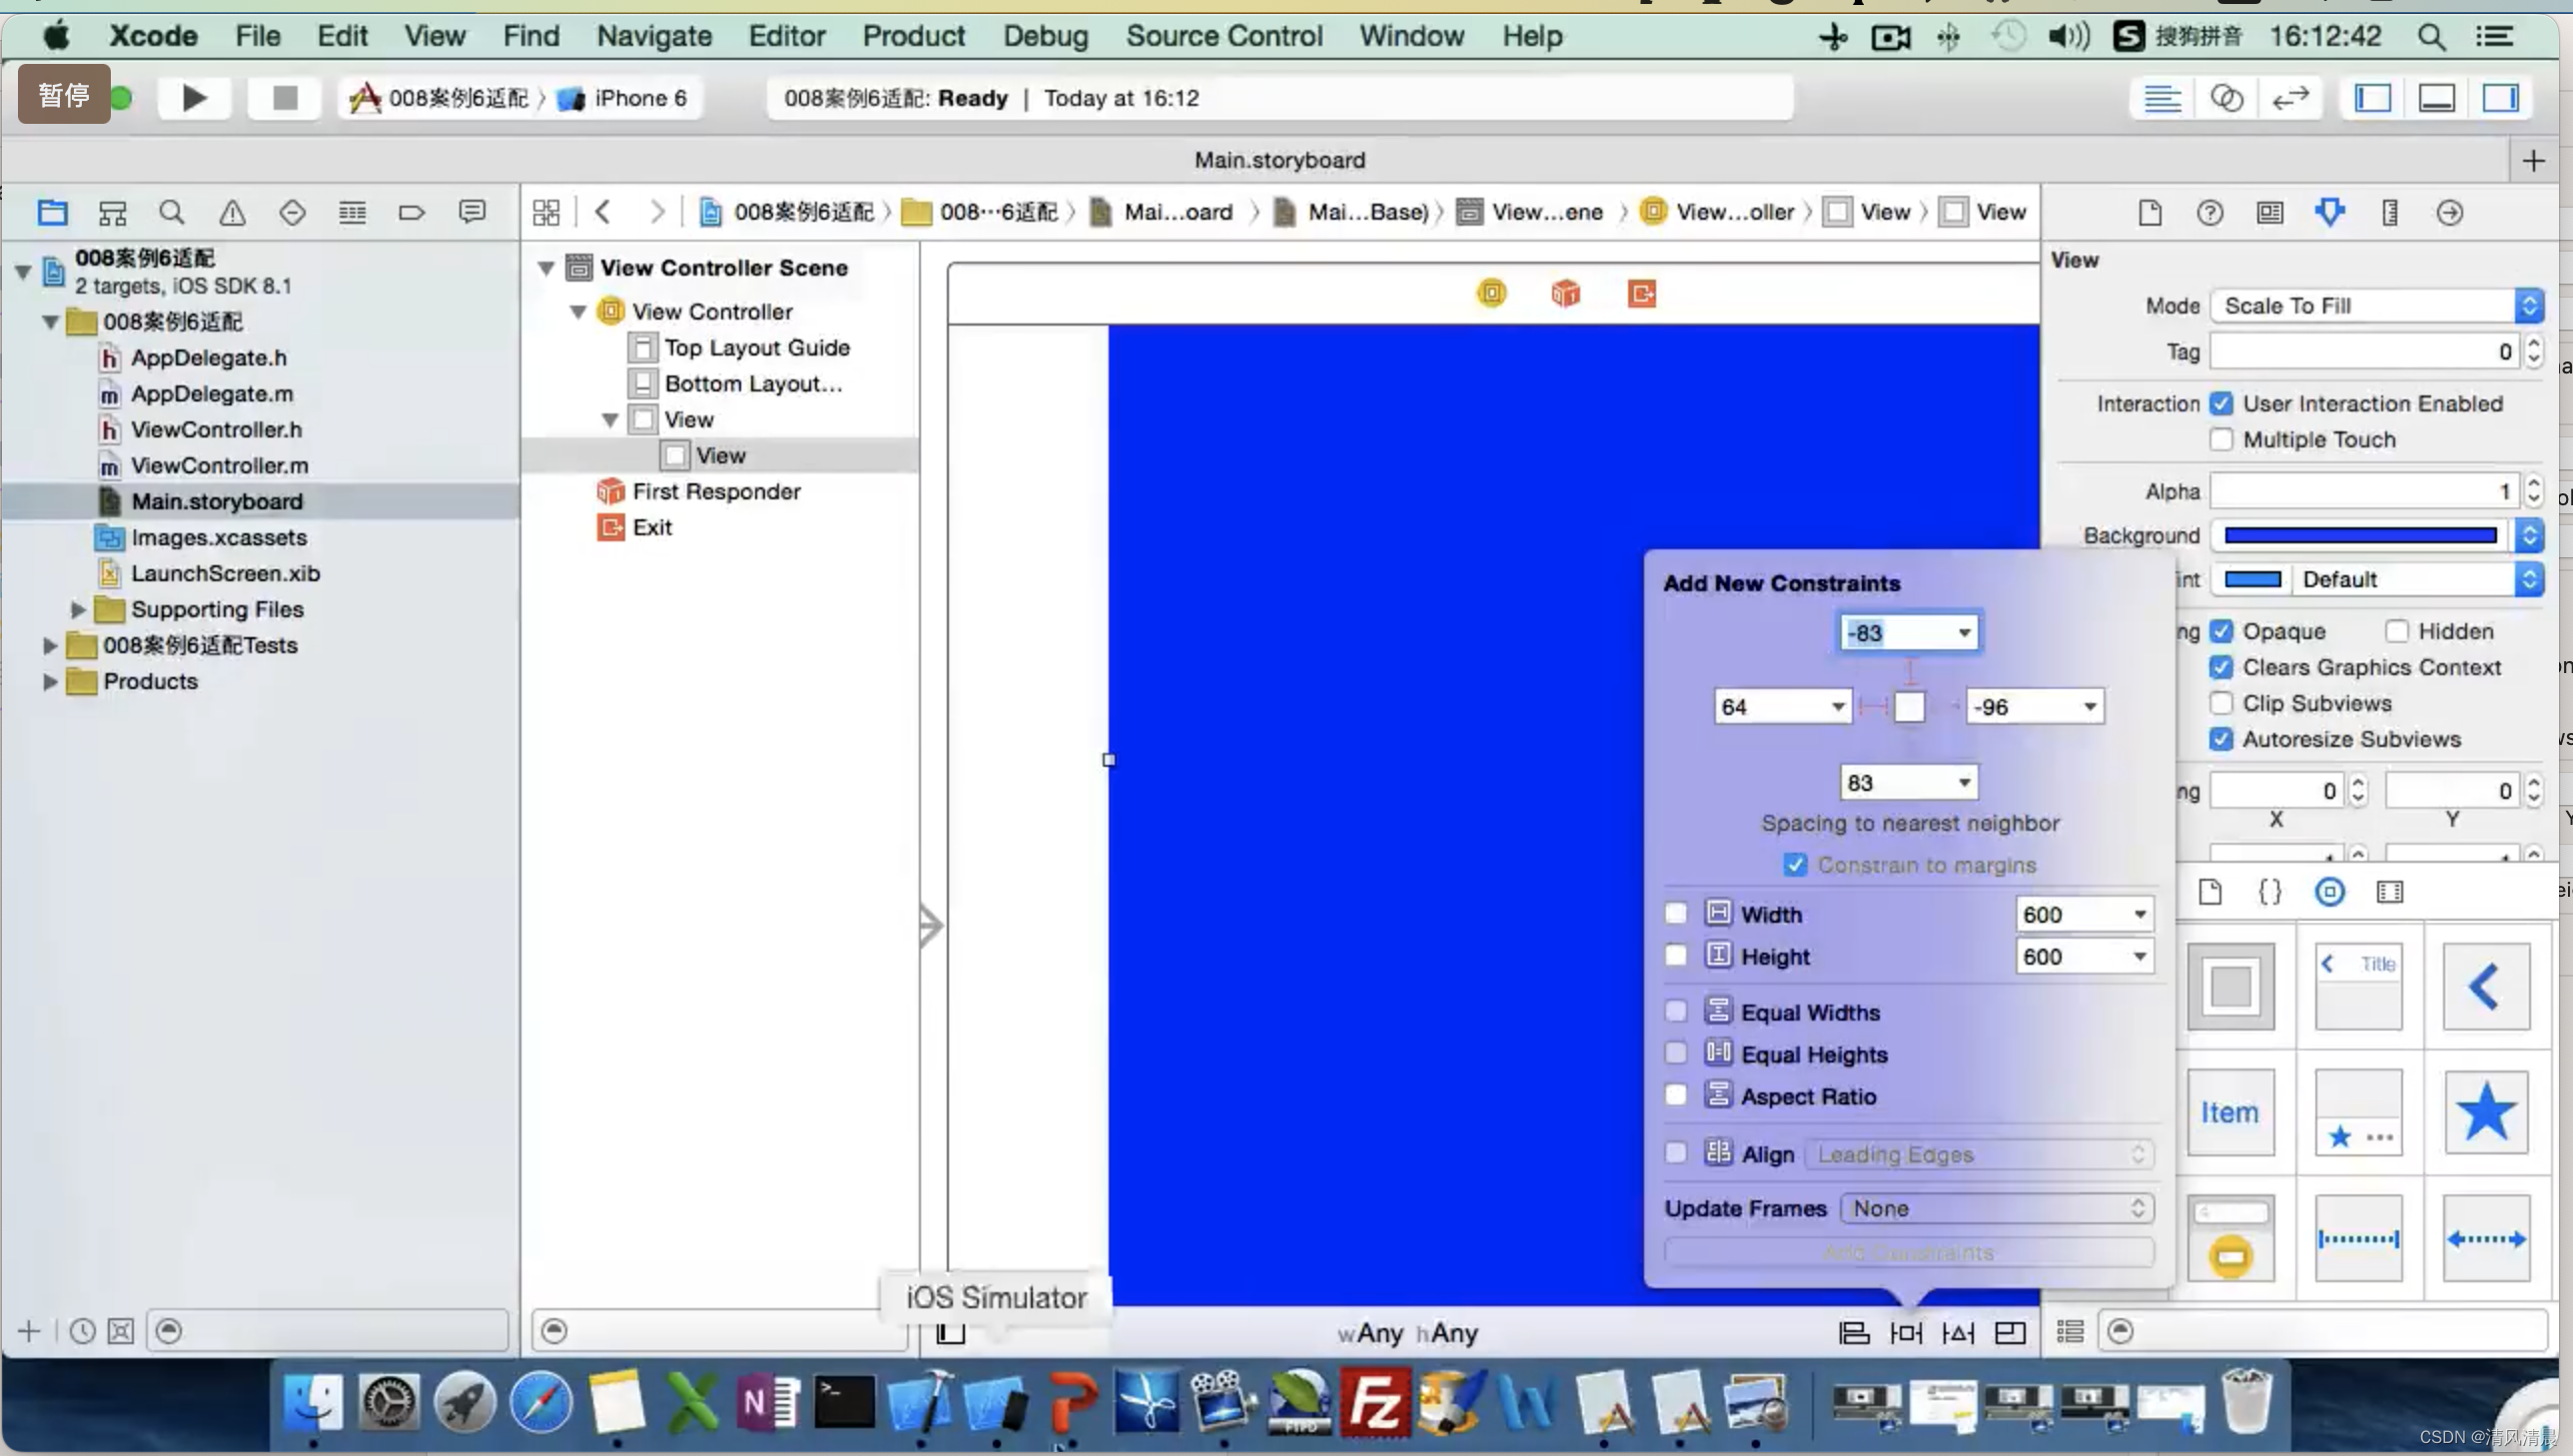Enable the Height constraint checkbox
The height and width of the screenshot is (1456, 2573).
click(x=1677, y=956)
